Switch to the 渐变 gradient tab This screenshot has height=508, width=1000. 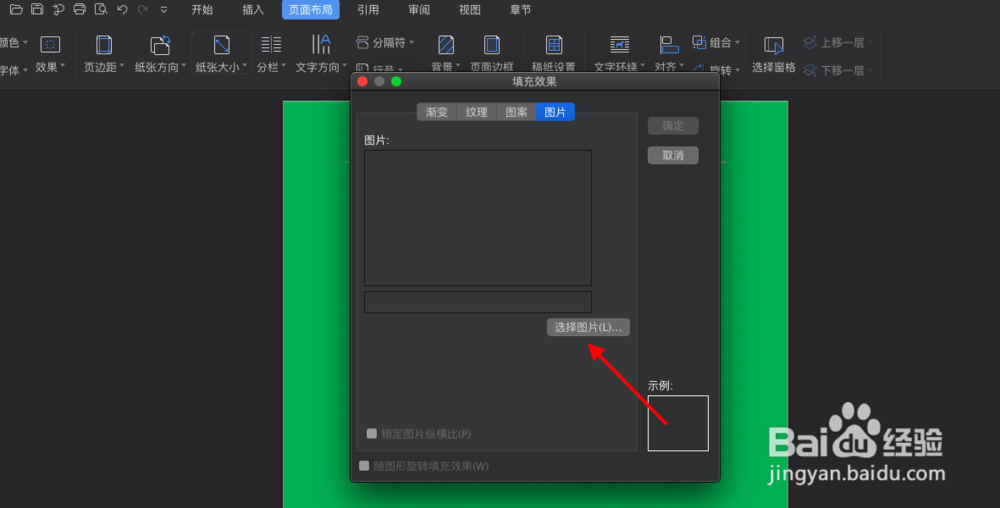pos(437,112)
